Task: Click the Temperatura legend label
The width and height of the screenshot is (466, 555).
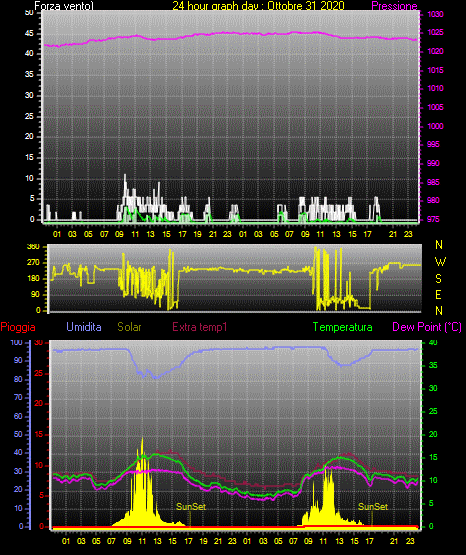Action: coord(343,327)
